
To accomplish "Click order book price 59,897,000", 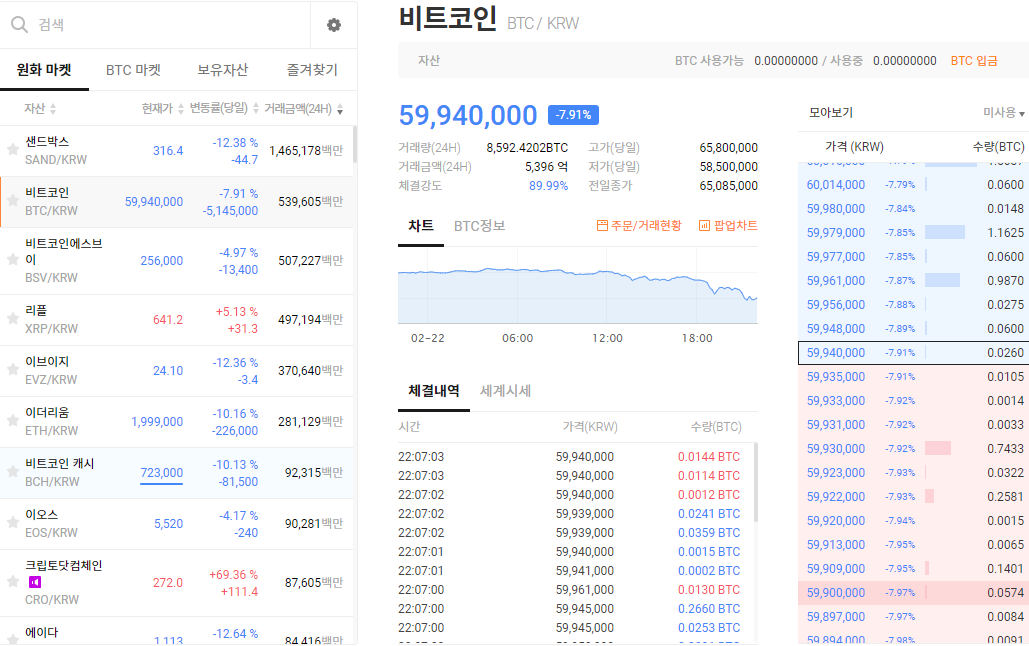I will [x=835, y=617].
